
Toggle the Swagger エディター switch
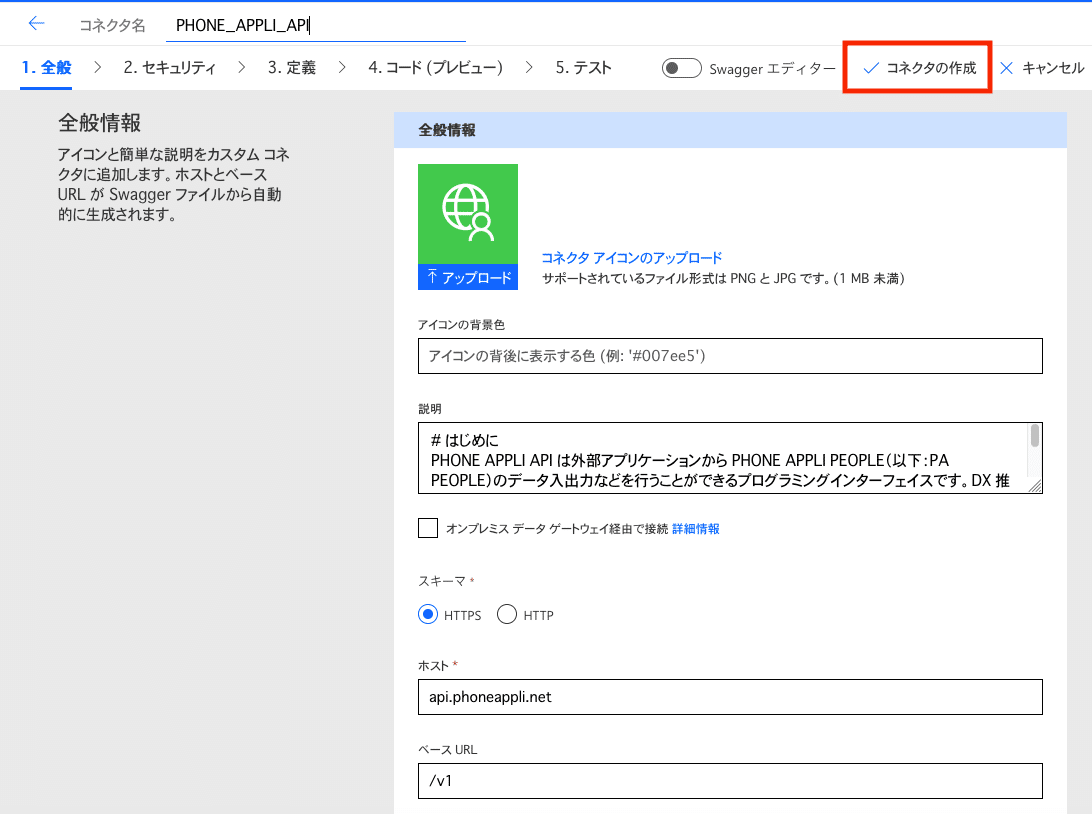pyautogui.click(x=681, y=68)
